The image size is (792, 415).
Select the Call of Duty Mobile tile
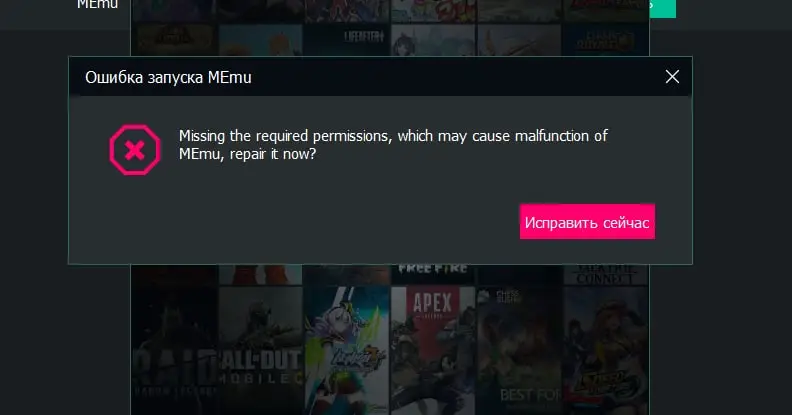261,350
